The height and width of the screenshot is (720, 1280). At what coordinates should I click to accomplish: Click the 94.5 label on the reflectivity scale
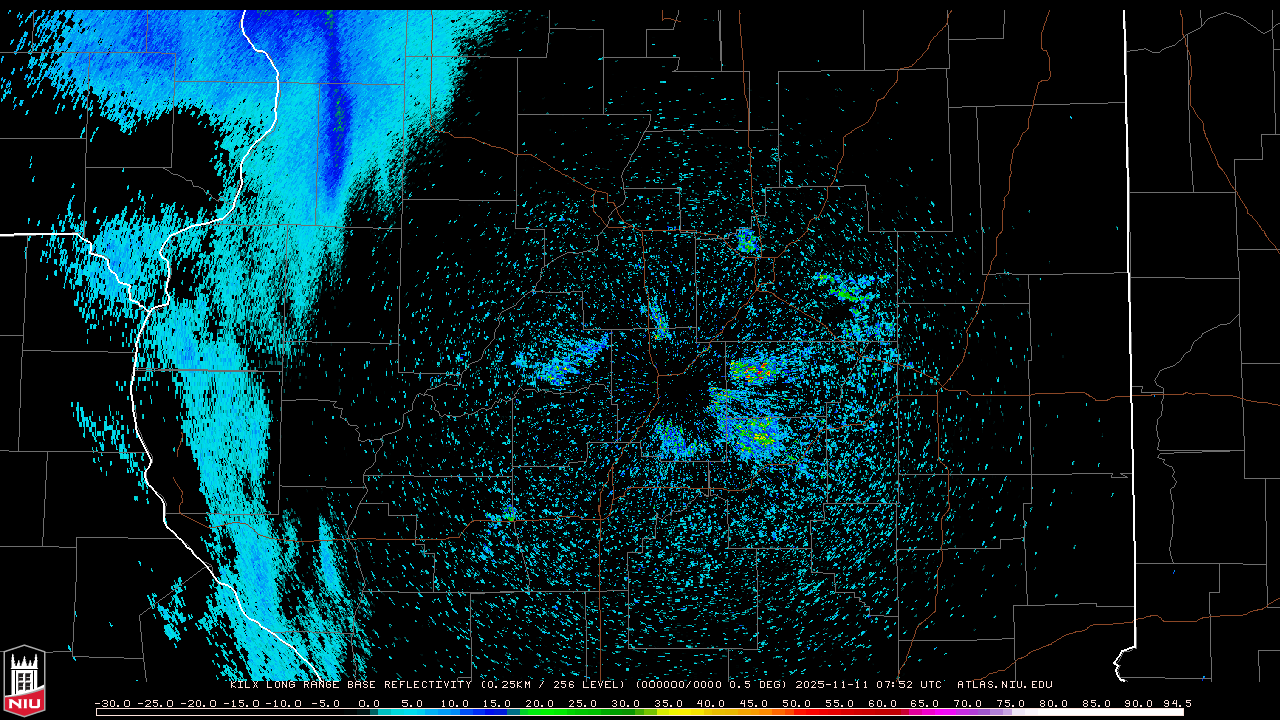[1176, 703]
